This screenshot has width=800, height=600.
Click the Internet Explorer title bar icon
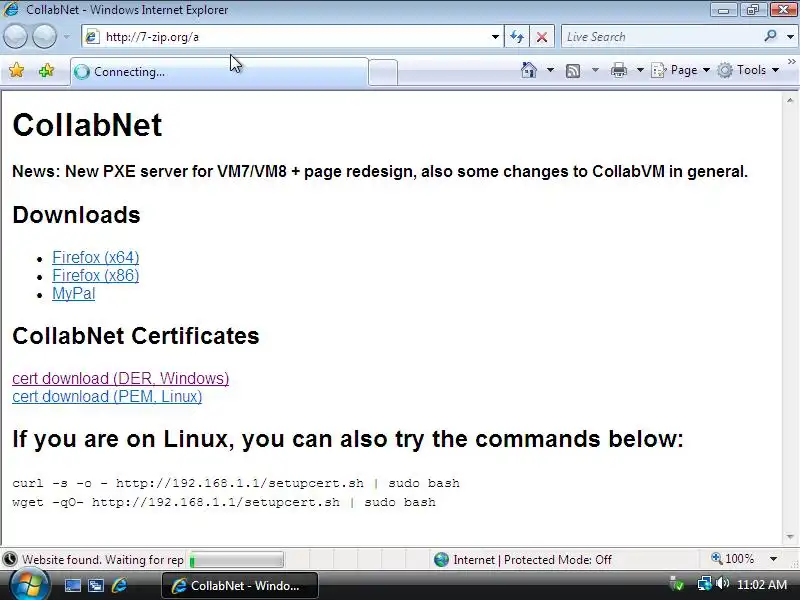pos(11,9)
